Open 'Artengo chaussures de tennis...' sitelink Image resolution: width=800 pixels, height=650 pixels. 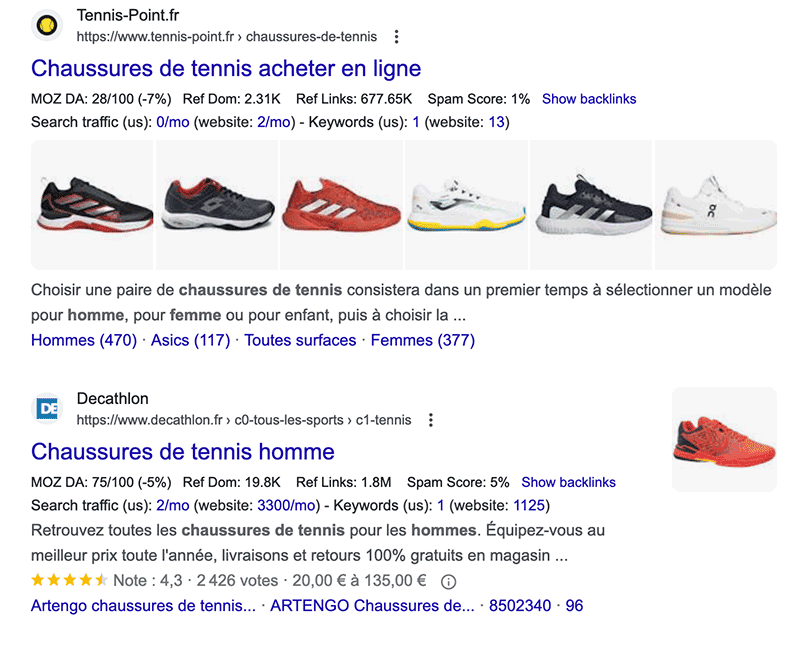(143, 606)
